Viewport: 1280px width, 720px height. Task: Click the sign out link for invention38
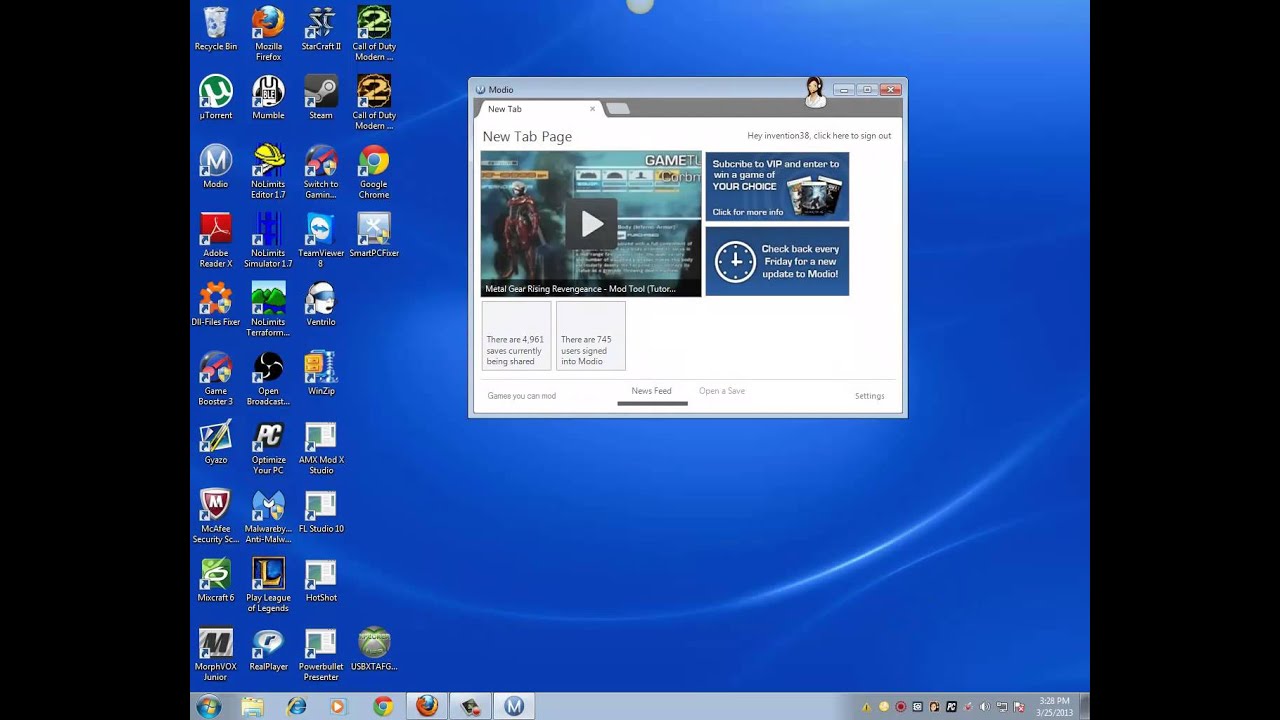[x=819, y=136]
